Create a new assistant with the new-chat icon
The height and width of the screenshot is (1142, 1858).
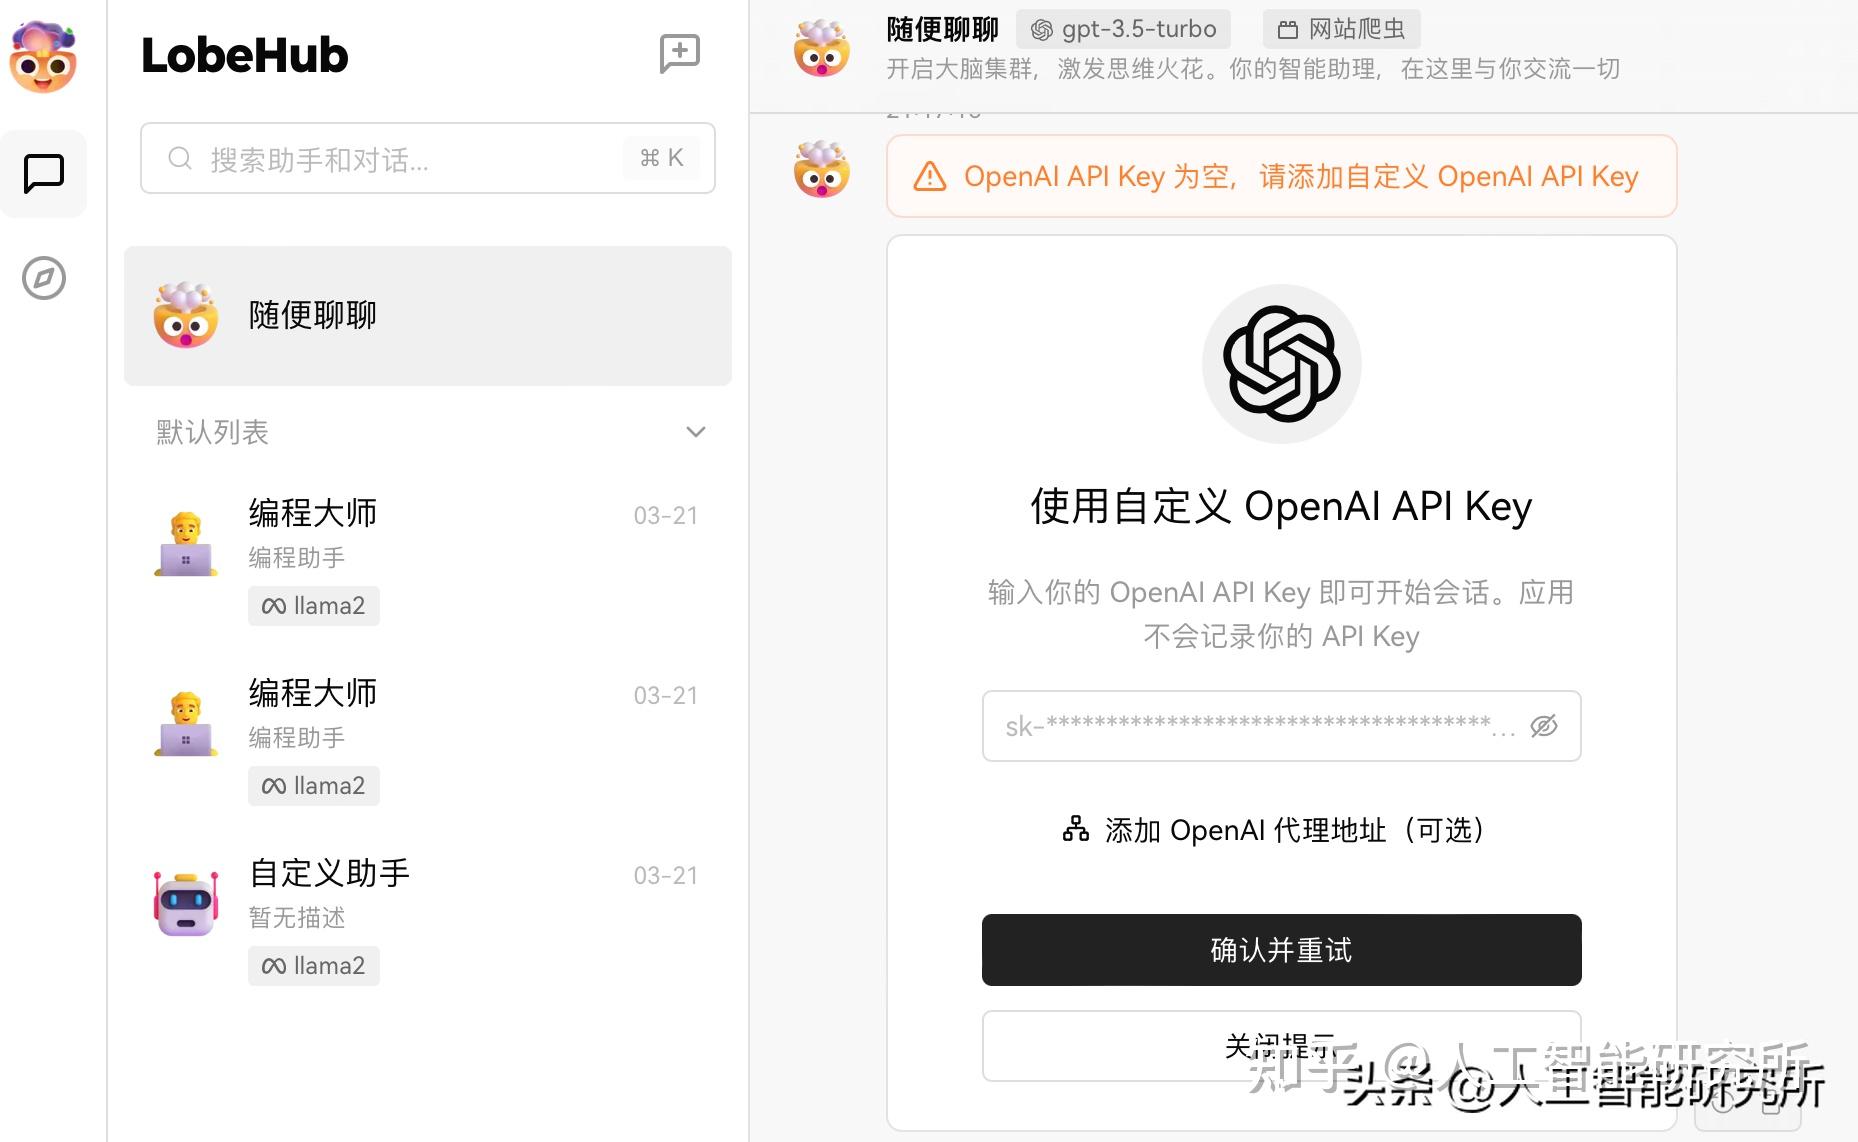point(680,53)
